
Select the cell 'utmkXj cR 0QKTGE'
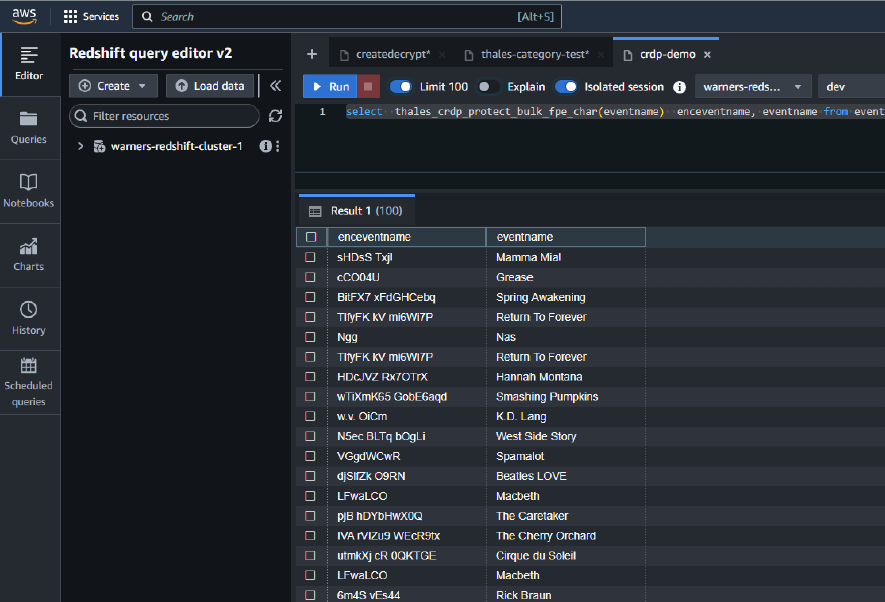point(406,556)
